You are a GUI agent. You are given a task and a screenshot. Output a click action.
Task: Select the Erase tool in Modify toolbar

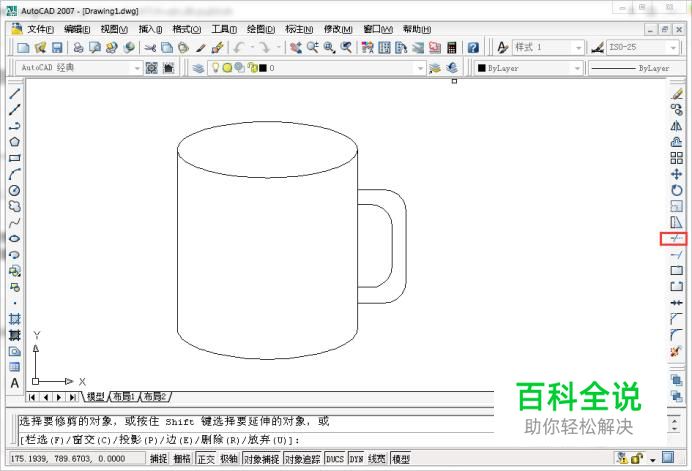coord(677,94)
